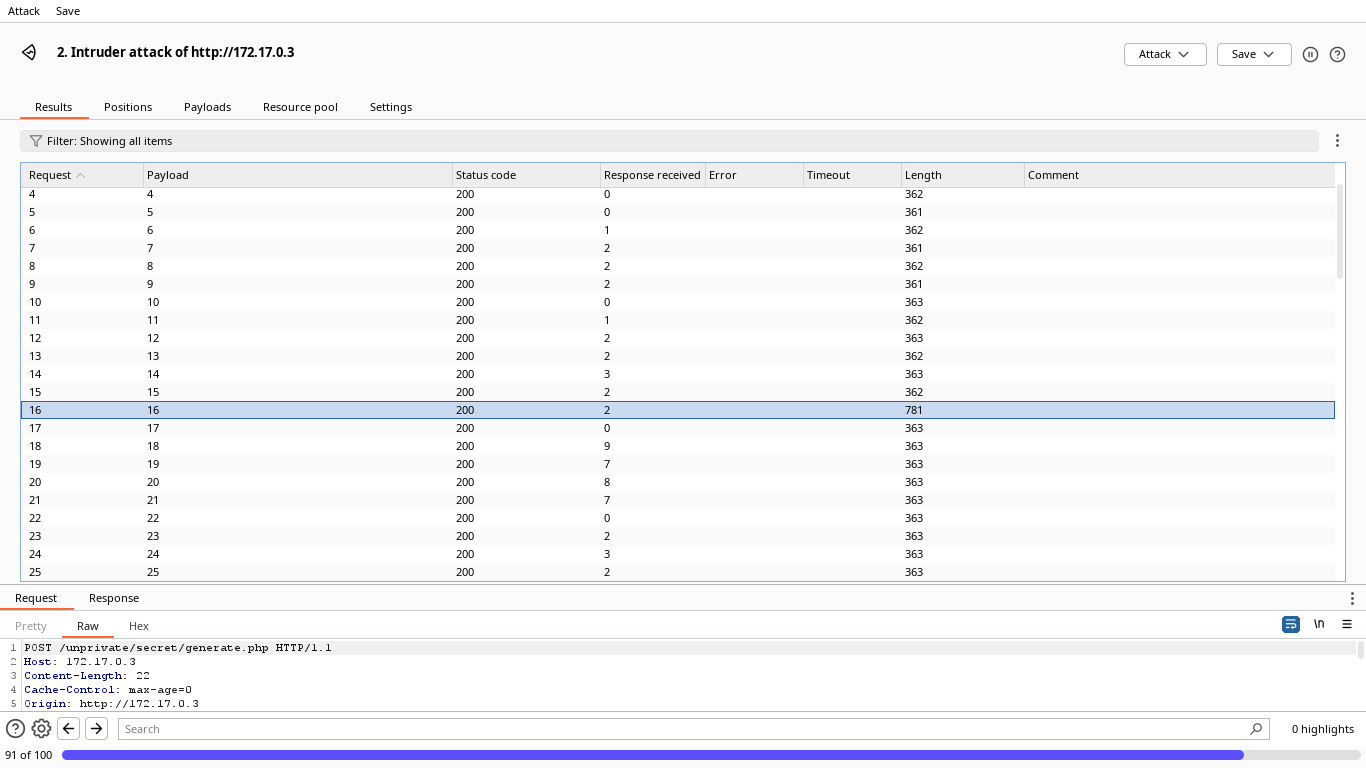Select request row 25
This screenshot has width=1366, height=768.
point(678,572)
